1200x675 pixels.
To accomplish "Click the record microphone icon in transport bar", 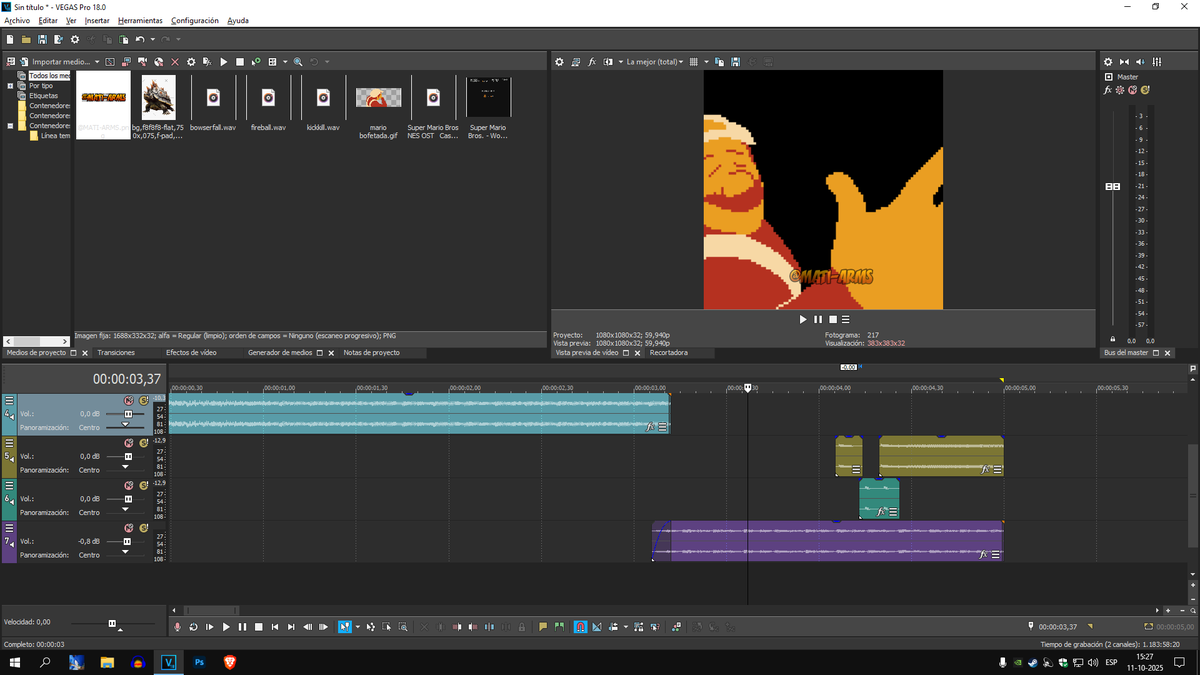I will click(x=177, y=627).
